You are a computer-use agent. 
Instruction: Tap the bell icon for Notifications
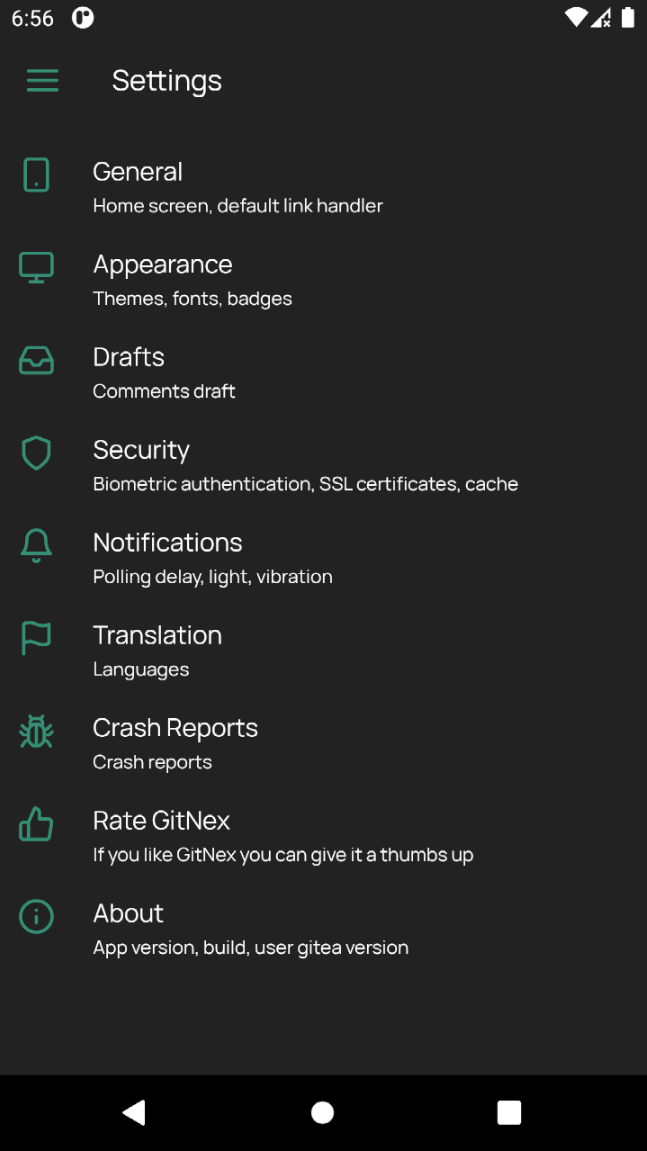point(36,546)
